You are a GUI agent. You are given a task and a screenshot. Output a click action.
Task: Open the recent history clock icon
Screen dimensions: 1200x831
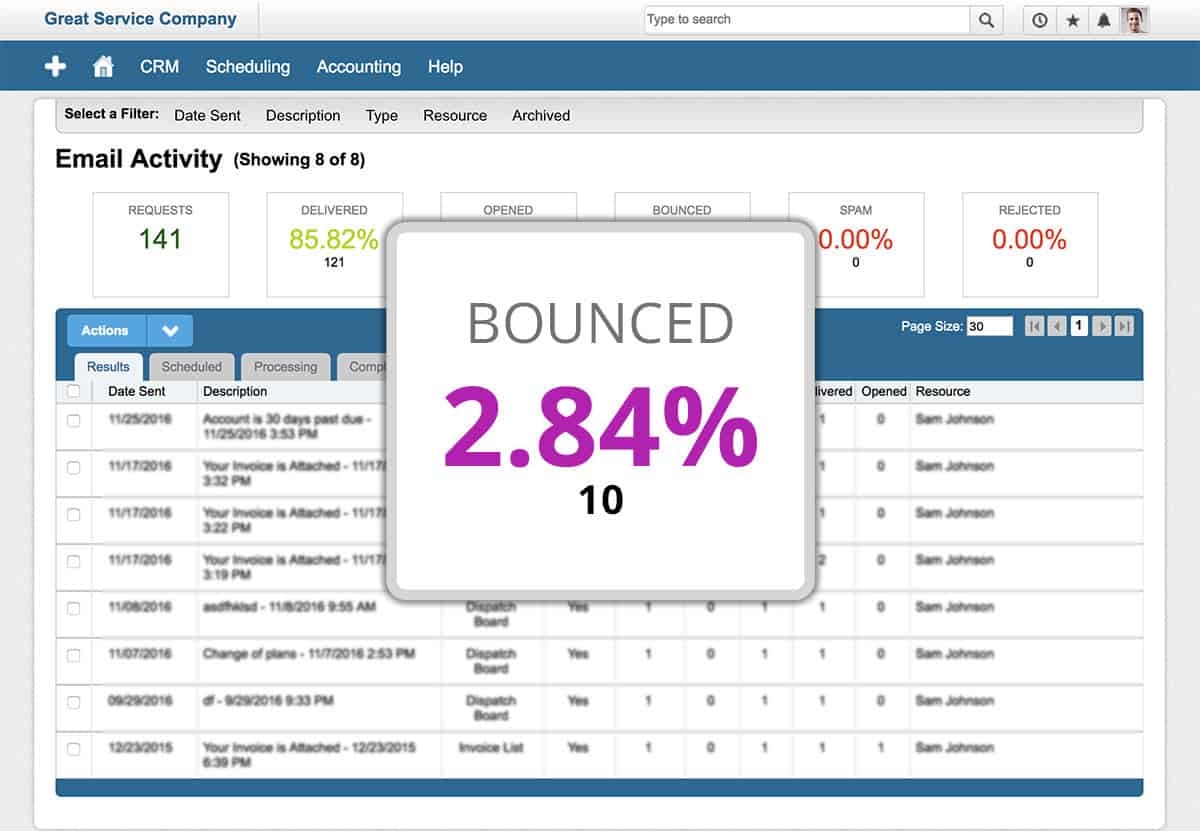1040,20
